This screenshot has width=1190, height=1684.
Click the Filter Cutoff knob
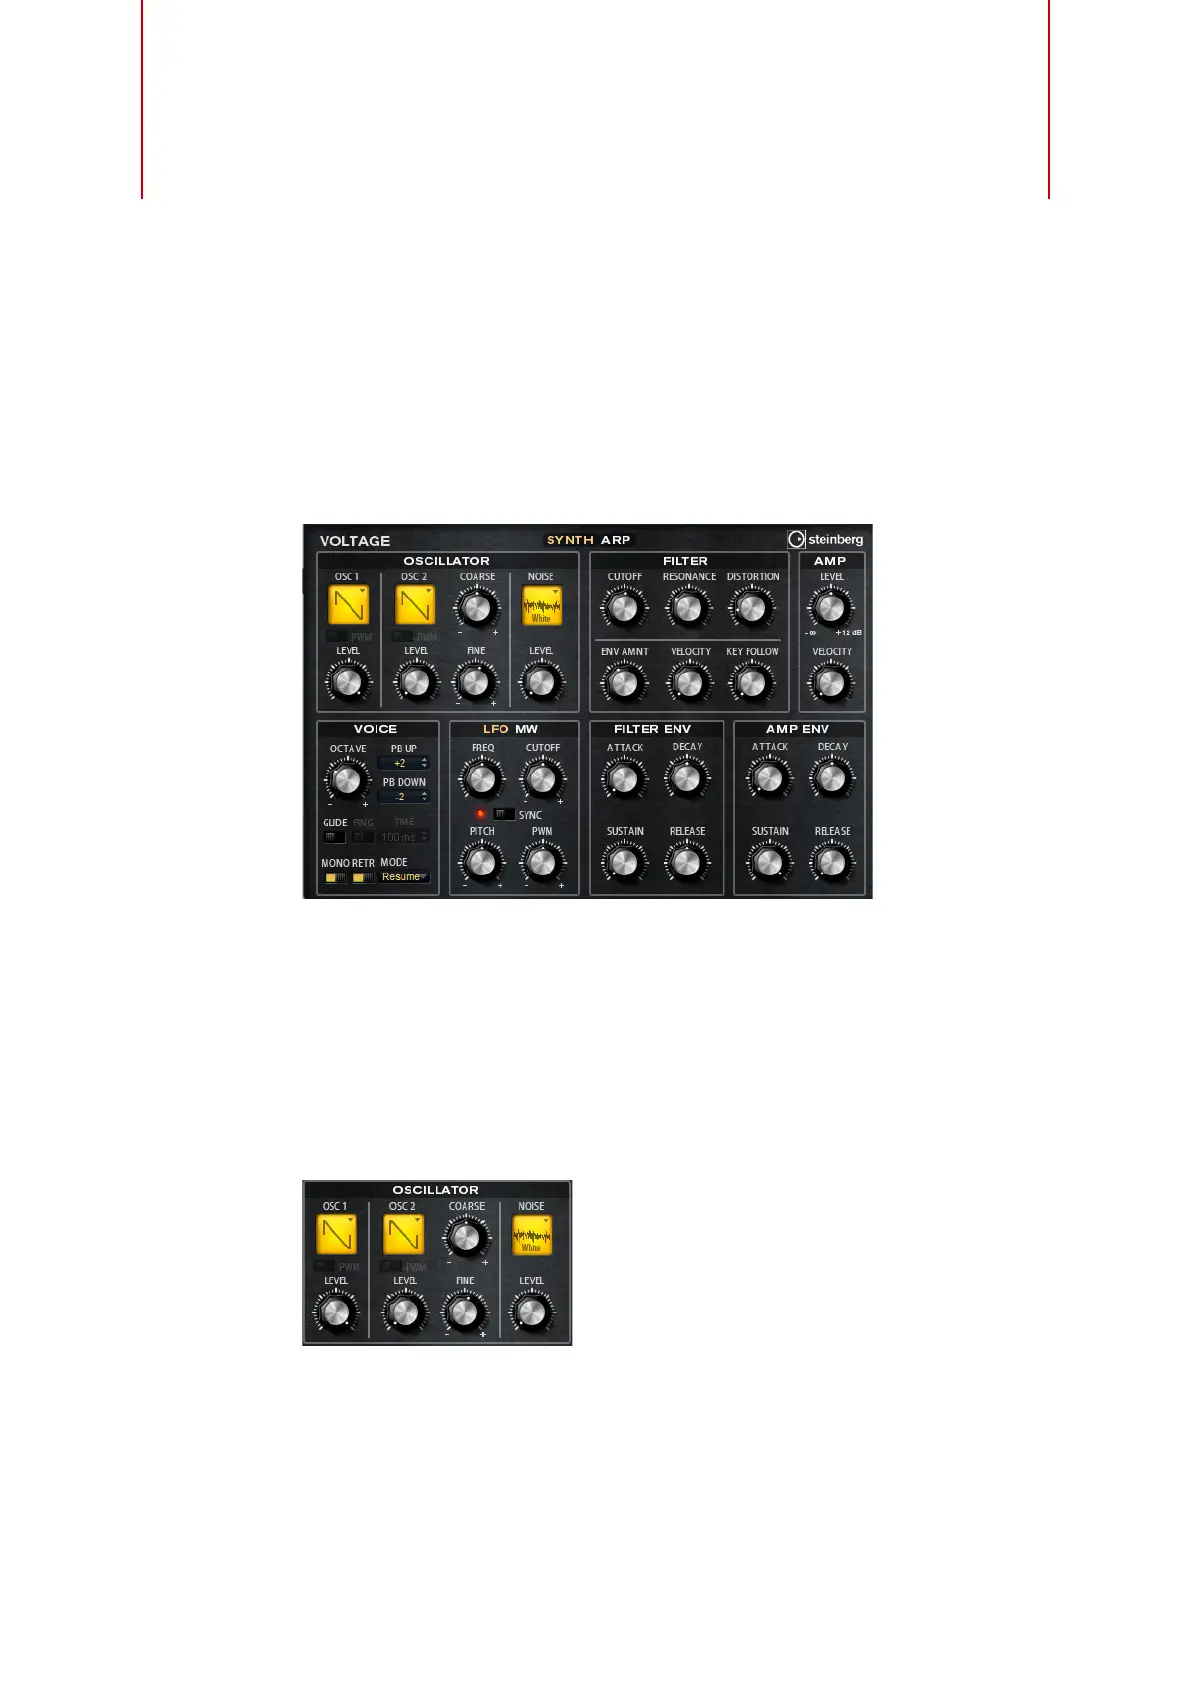point(624,608)
